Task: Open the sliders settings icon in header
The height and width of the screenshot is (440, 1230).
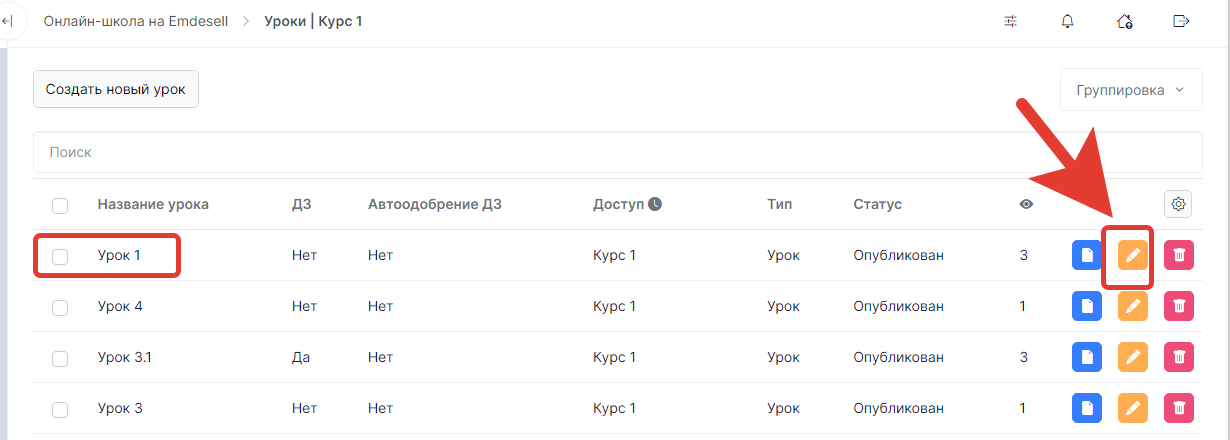Action: point(1010,21)
